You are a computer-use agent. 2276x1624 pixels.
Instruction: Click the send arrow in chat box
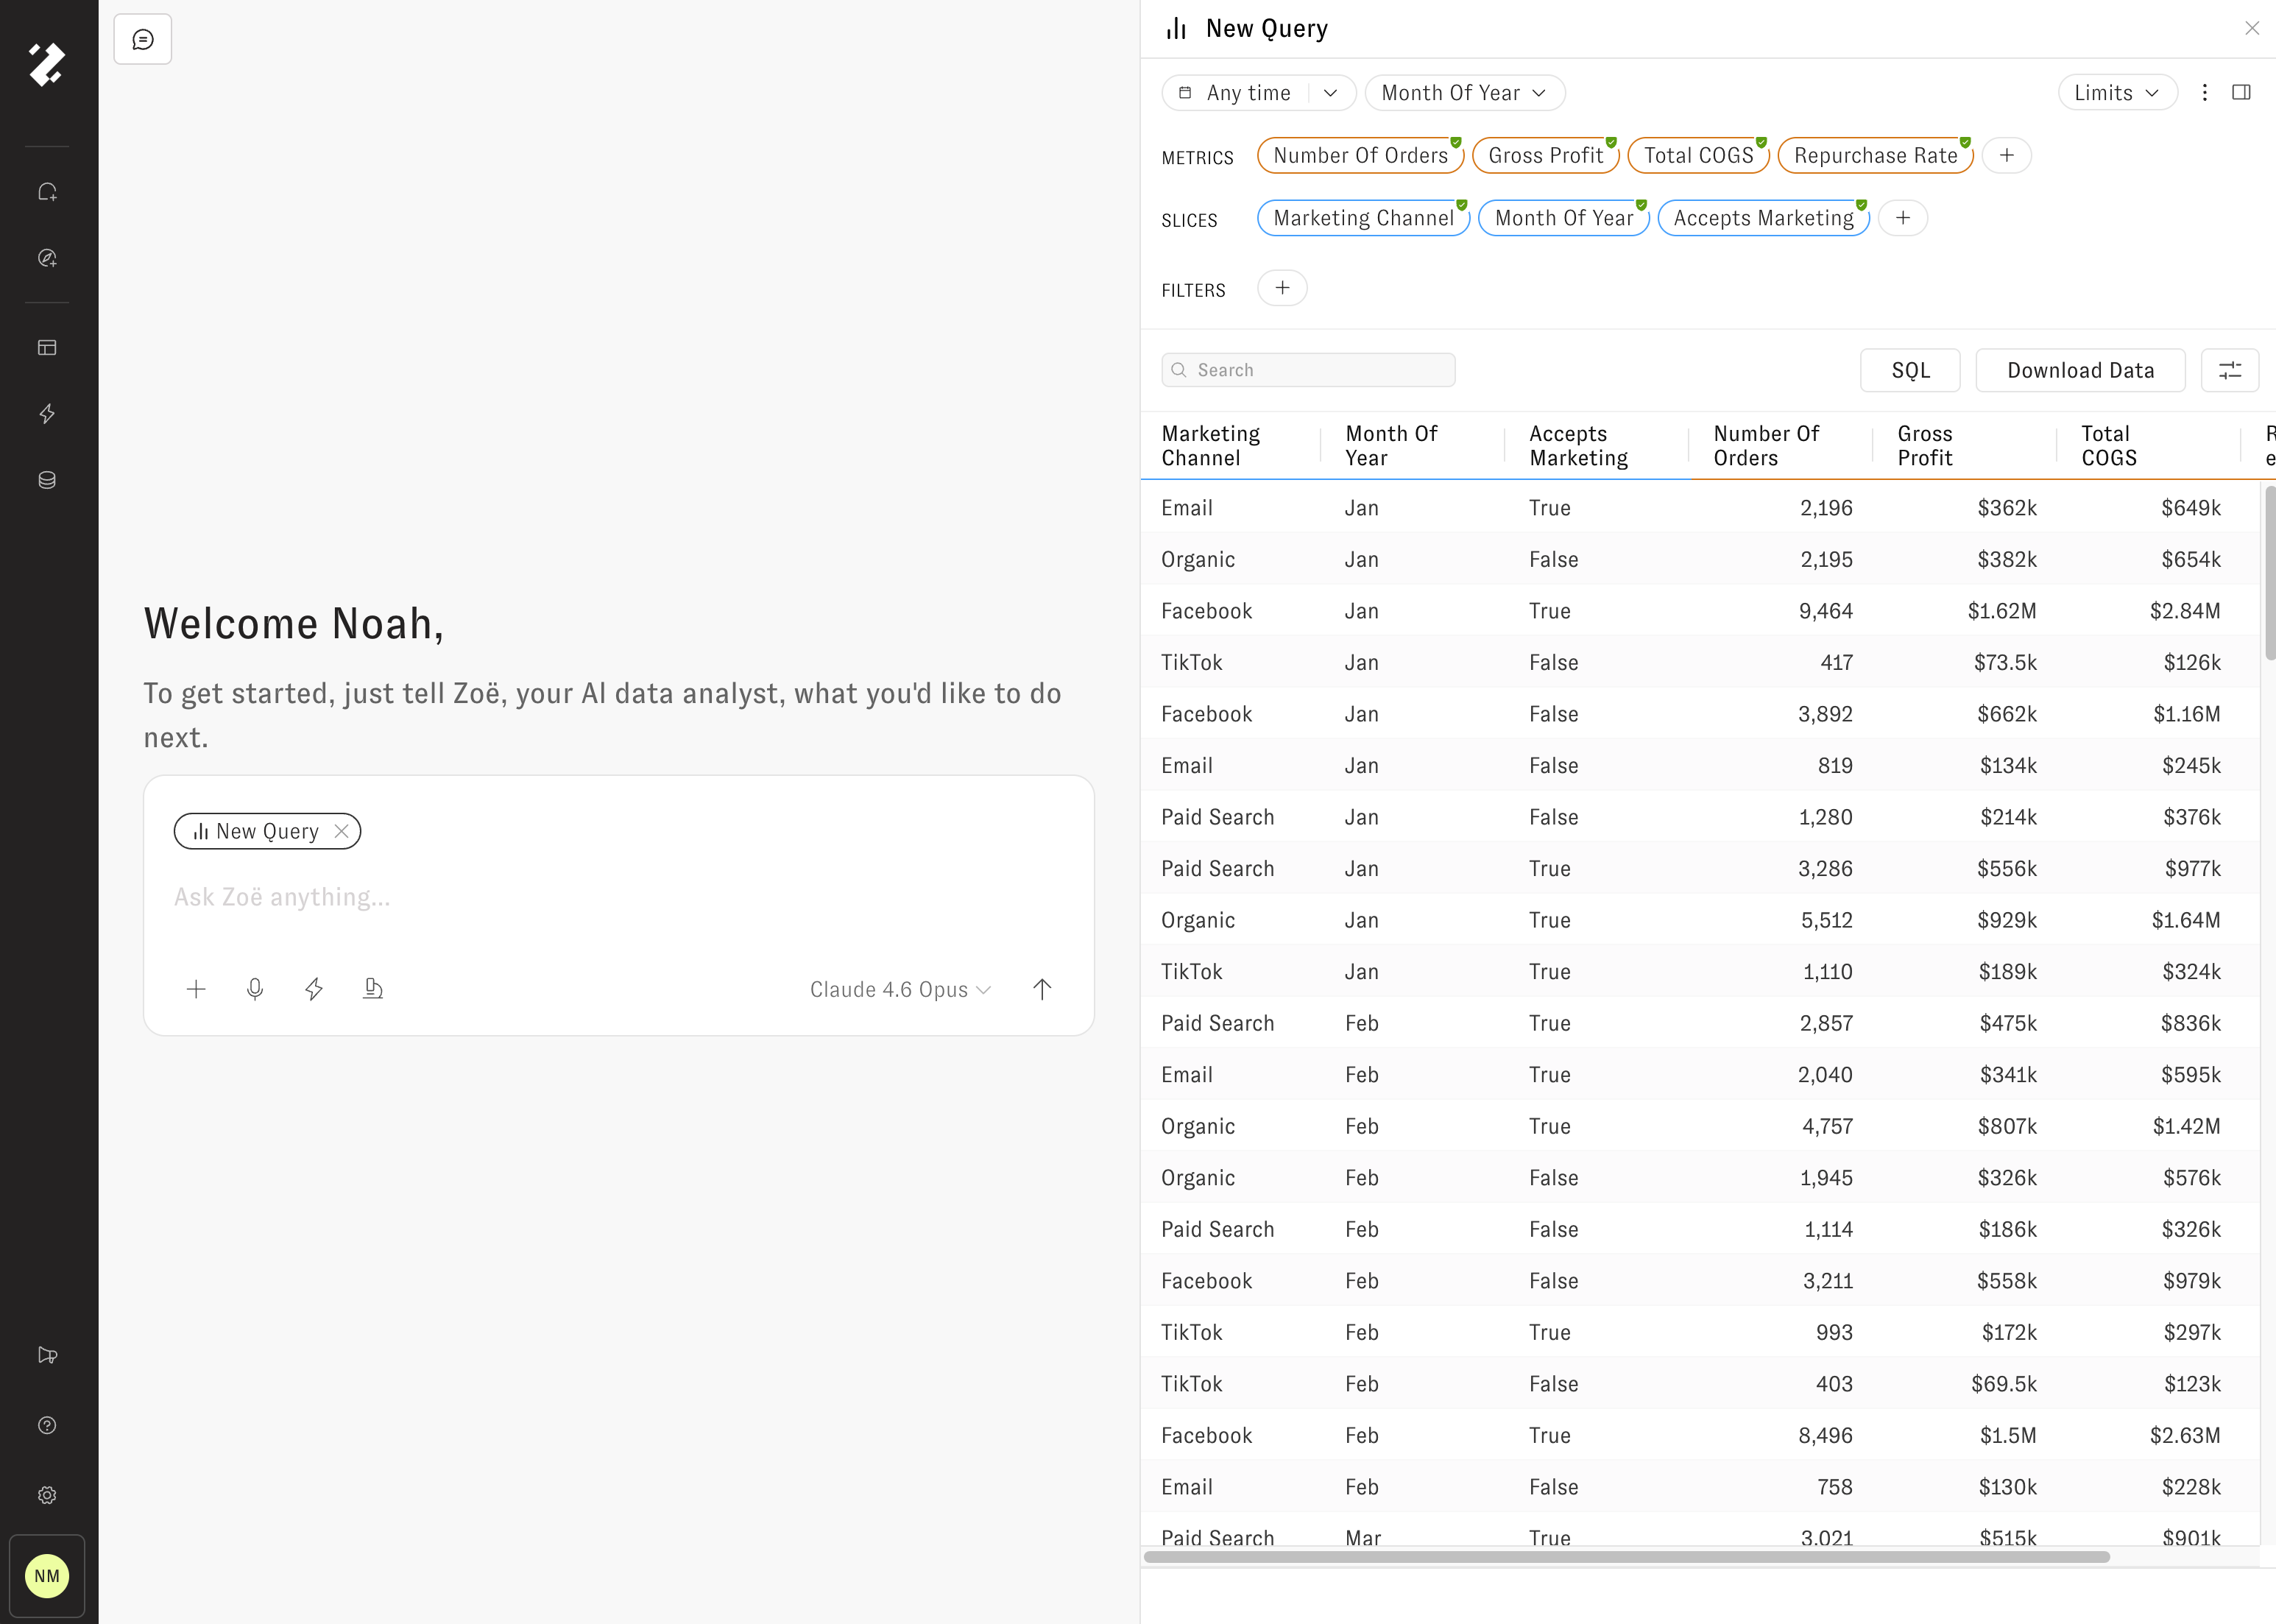(1042, 989)
